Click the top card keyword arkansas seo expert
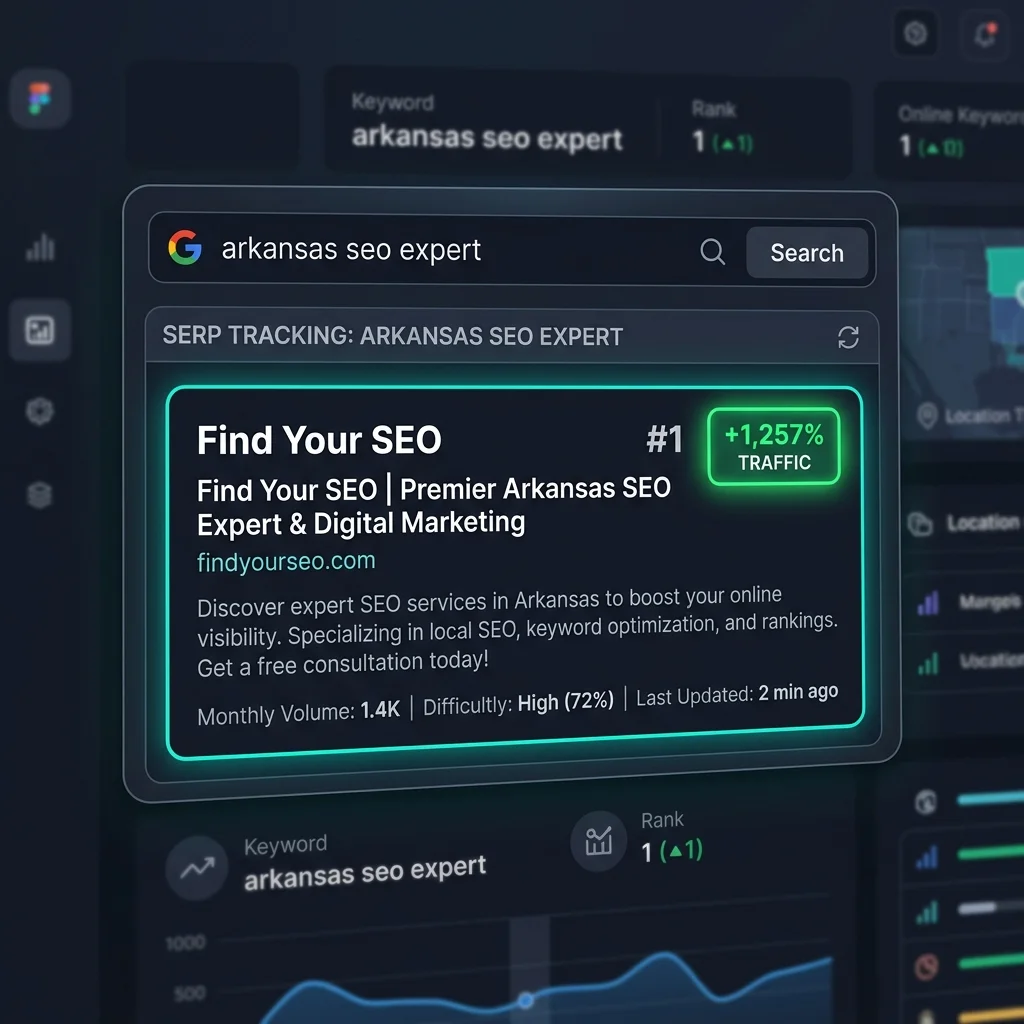 tap(487, 138)
